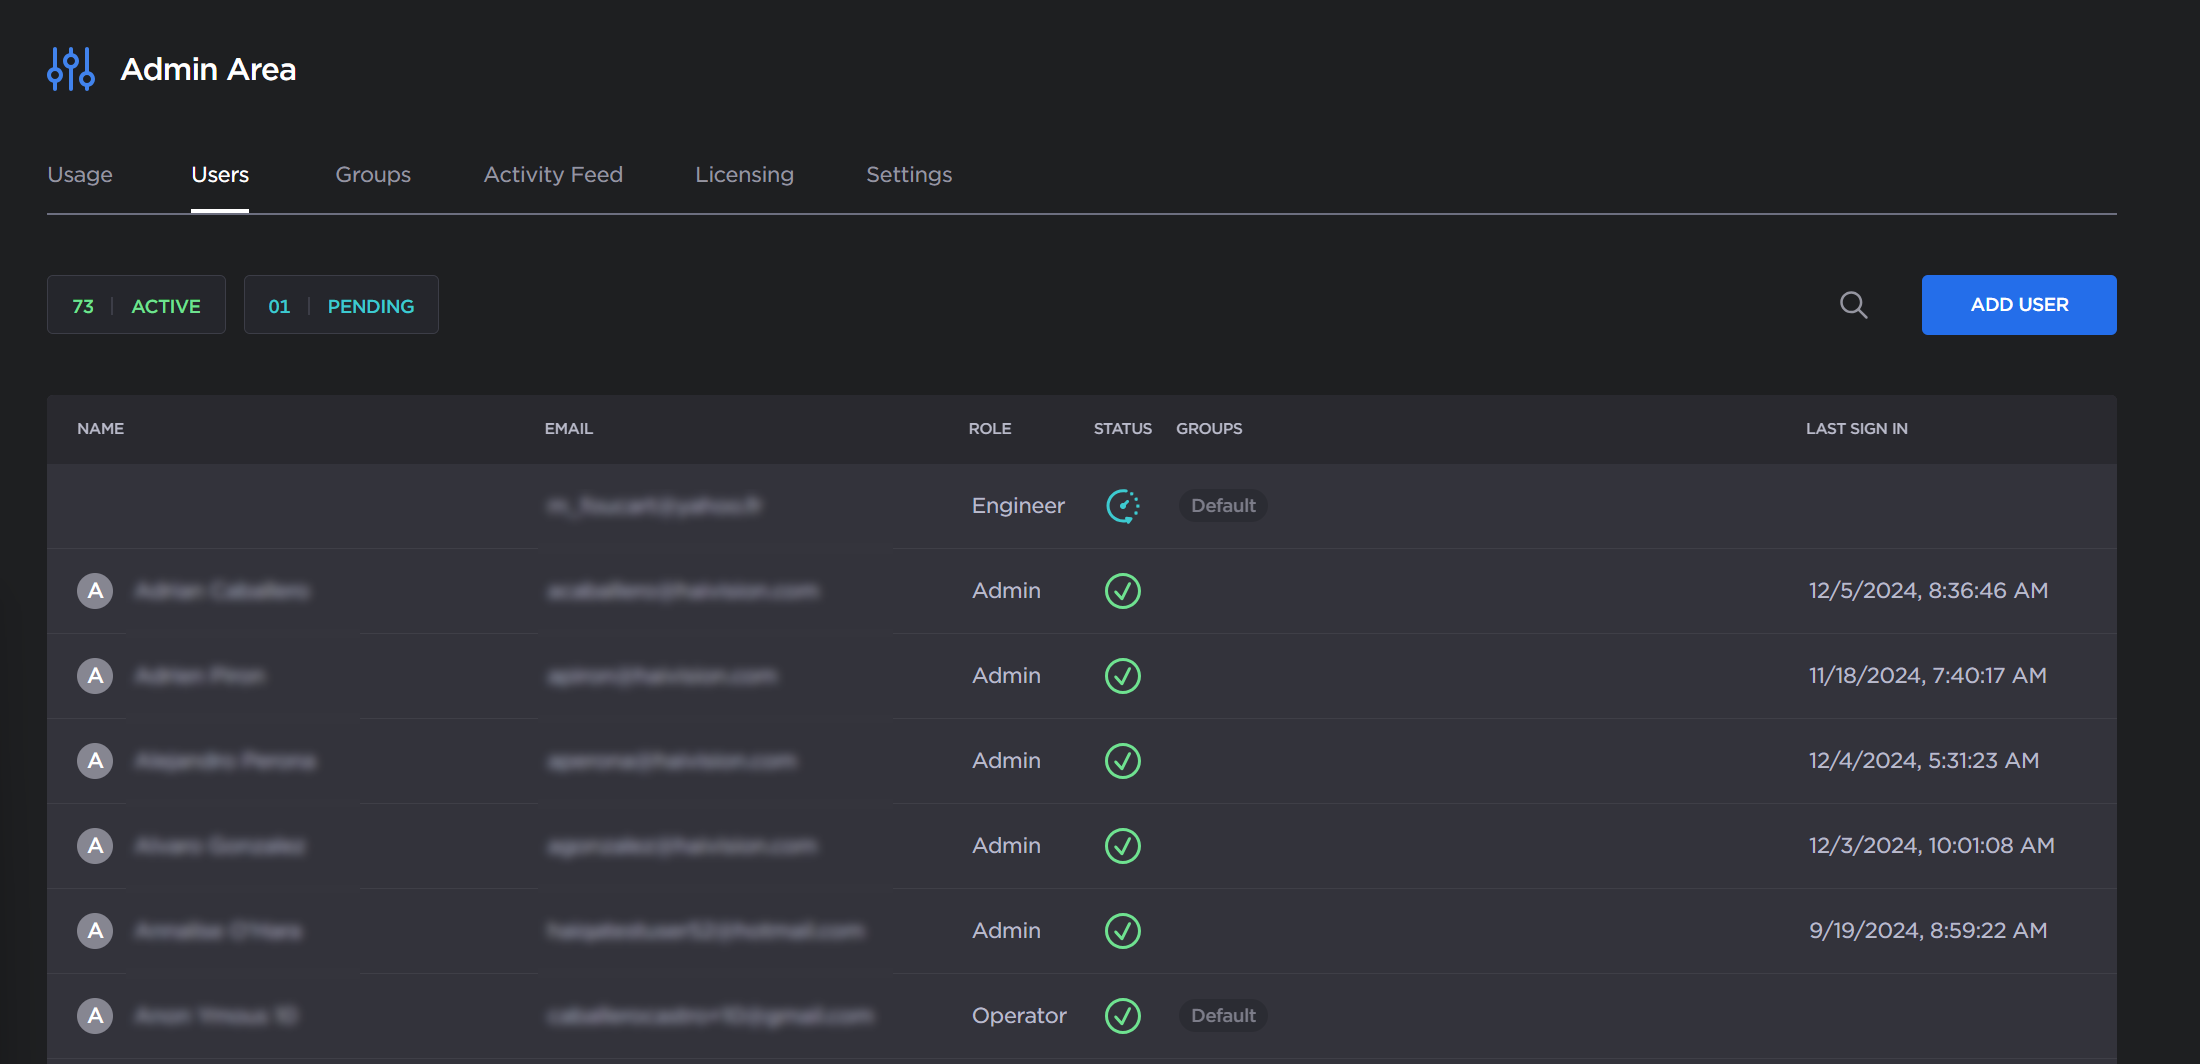Click the NAME column header
2200x1064 pixels.
click(100, 428)
